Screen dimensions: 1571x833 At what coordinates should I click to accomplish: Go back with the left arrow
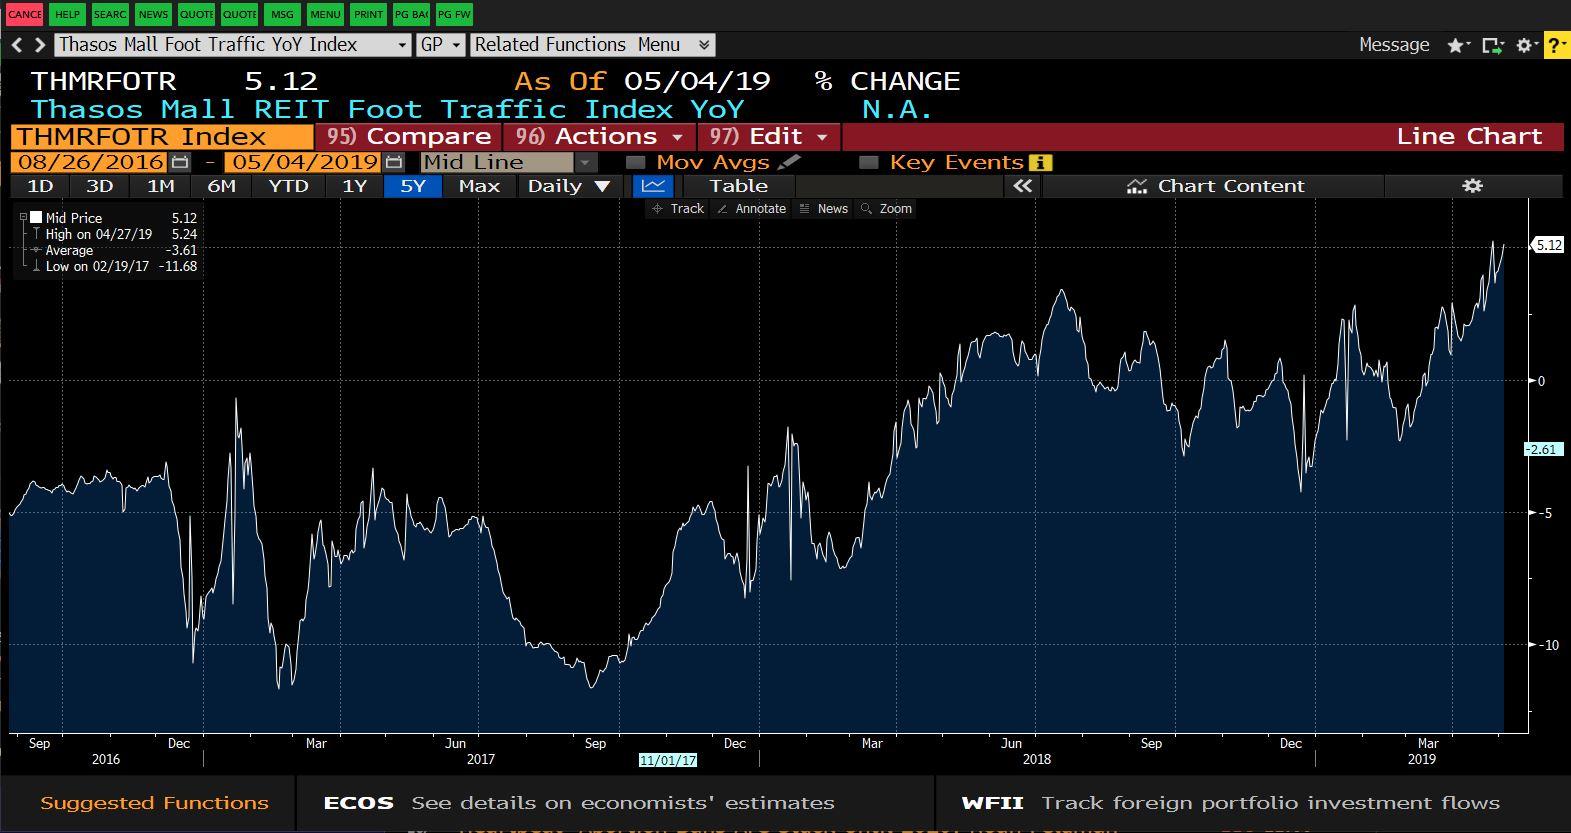point(17,45)
